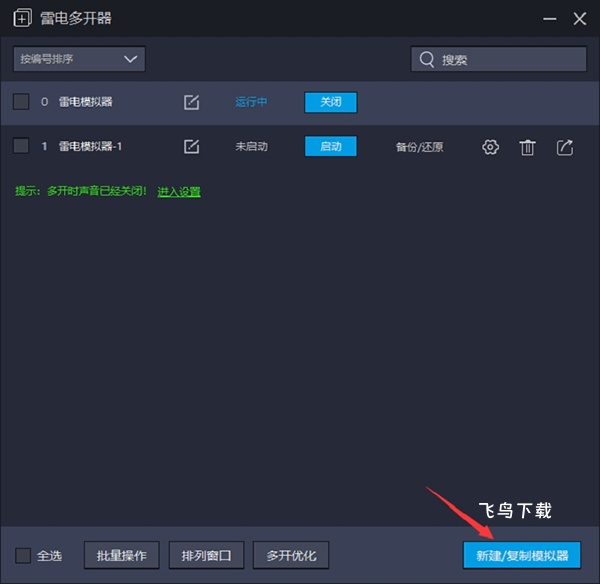Click 新建/复制模拟器 button

(x=522, y=555)
